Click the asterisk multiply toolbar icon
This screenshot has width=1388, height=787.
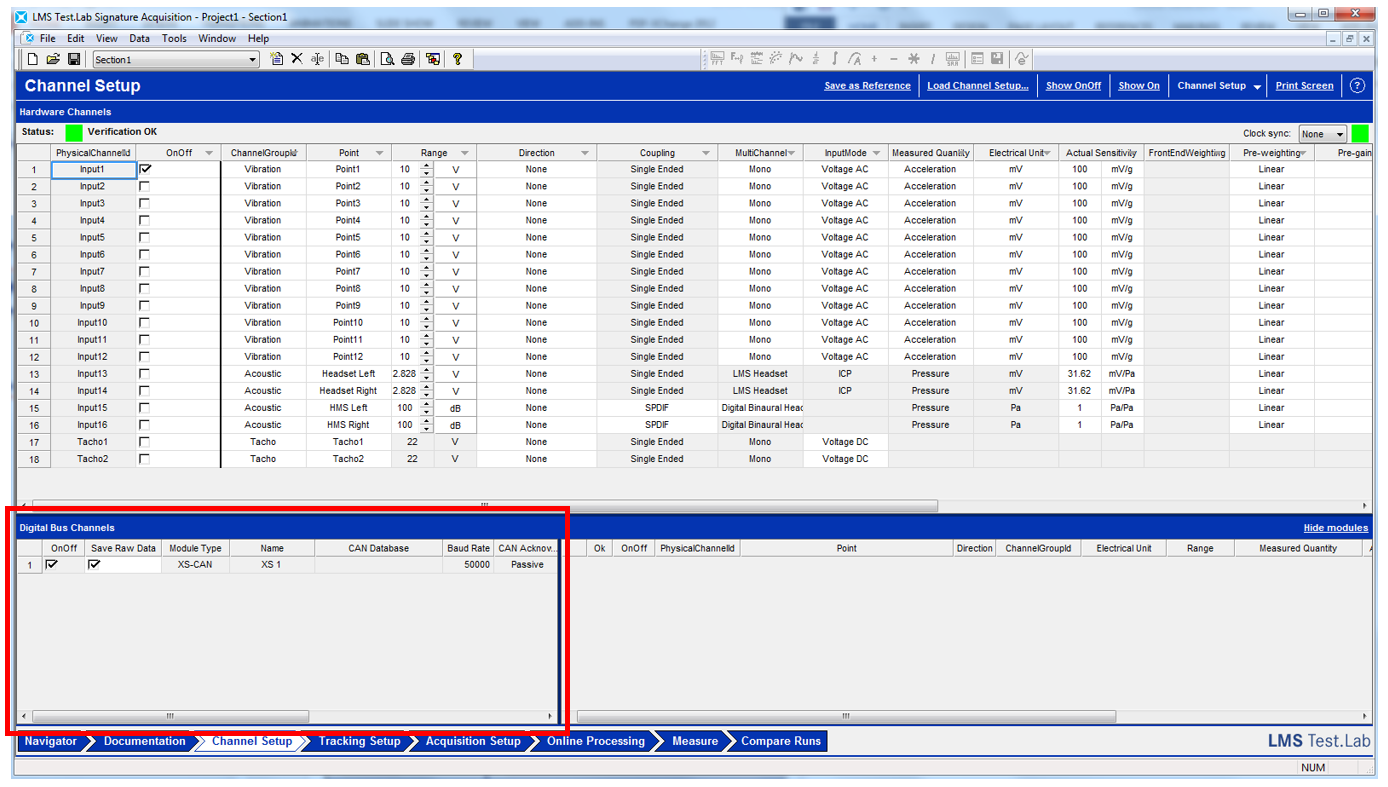pyautogui.click(x=913, y=59)
